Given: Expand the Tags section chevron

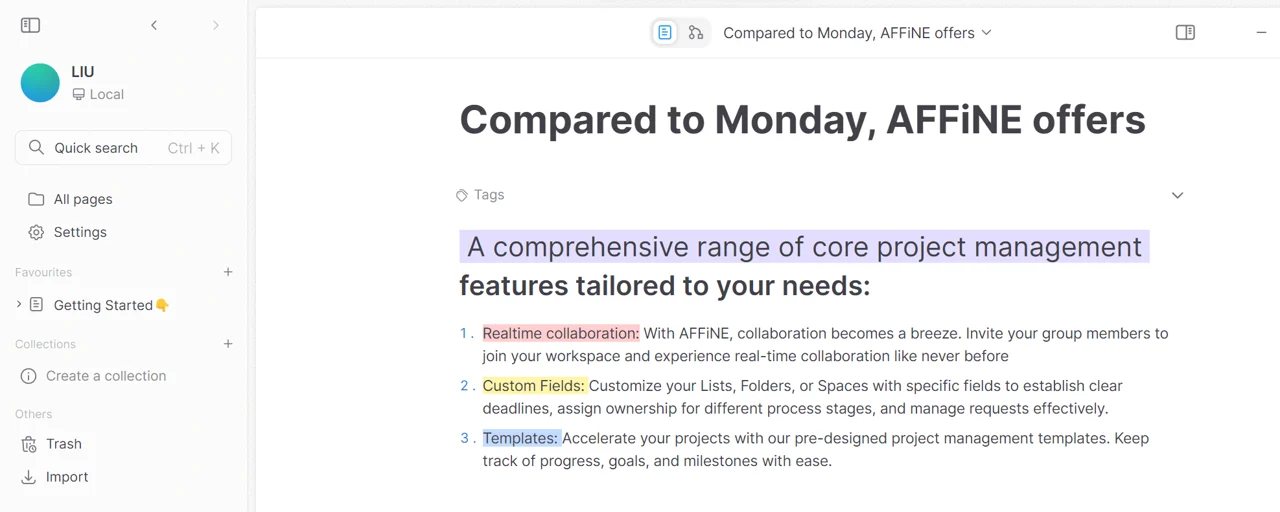Looking at the screenshot, I should (x=1177, y=195).
